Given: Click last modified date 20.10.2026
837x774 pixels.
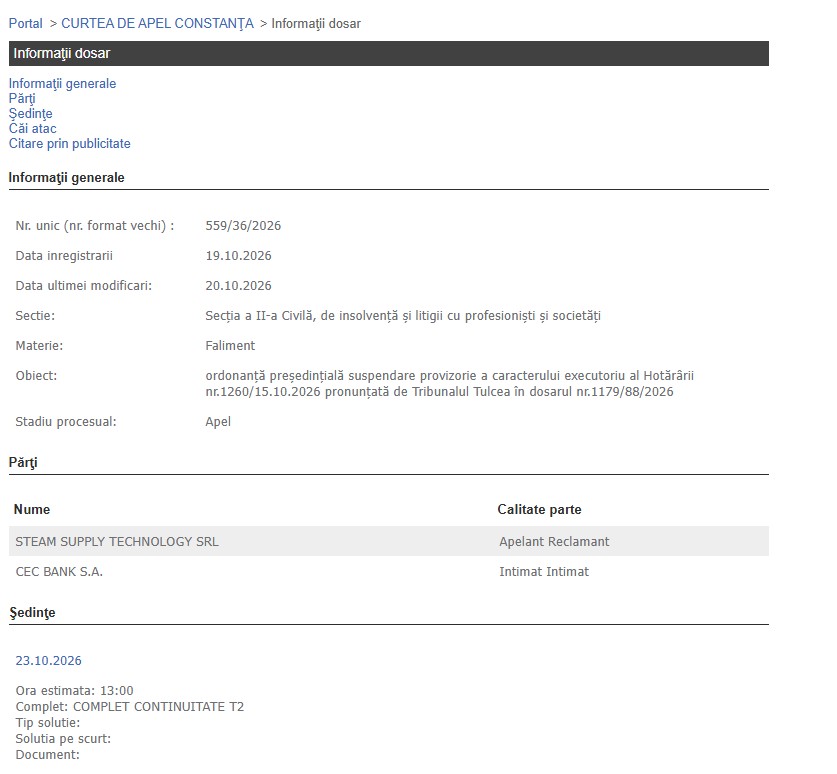Looking at the screenshot, I should coord(239,285).
